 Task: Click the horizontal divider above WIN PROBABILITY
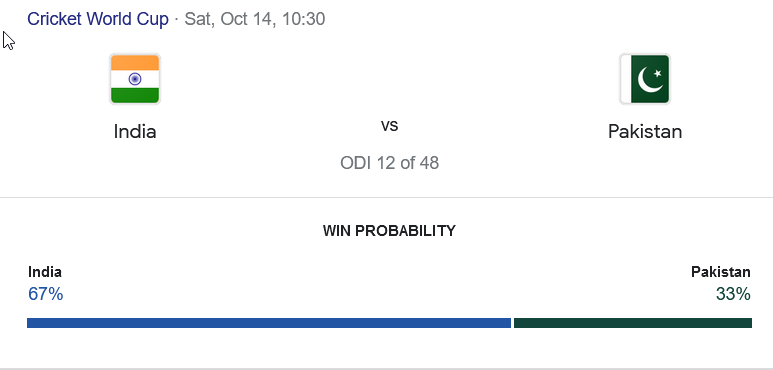pyautogui.click(x=386, y=198)
